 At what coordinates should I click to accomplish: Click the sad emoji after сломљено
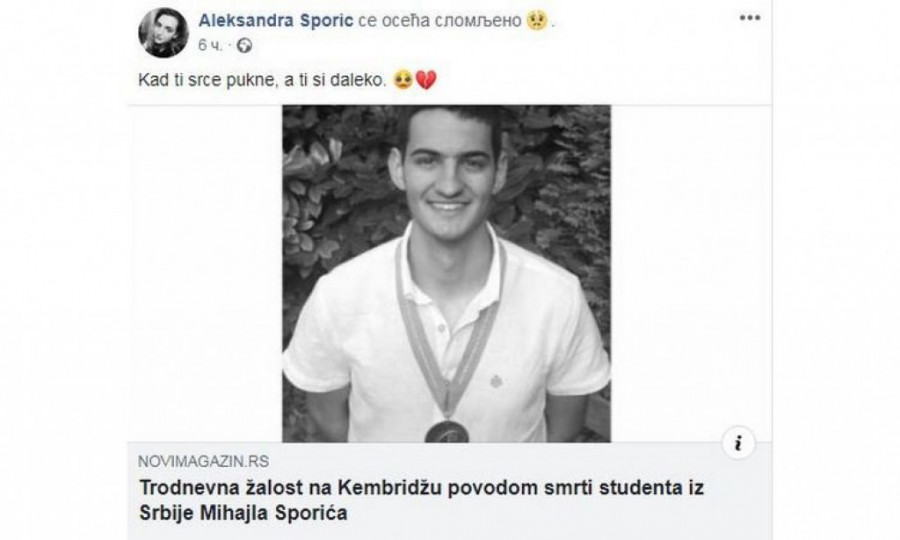click(x=537, y=21)
